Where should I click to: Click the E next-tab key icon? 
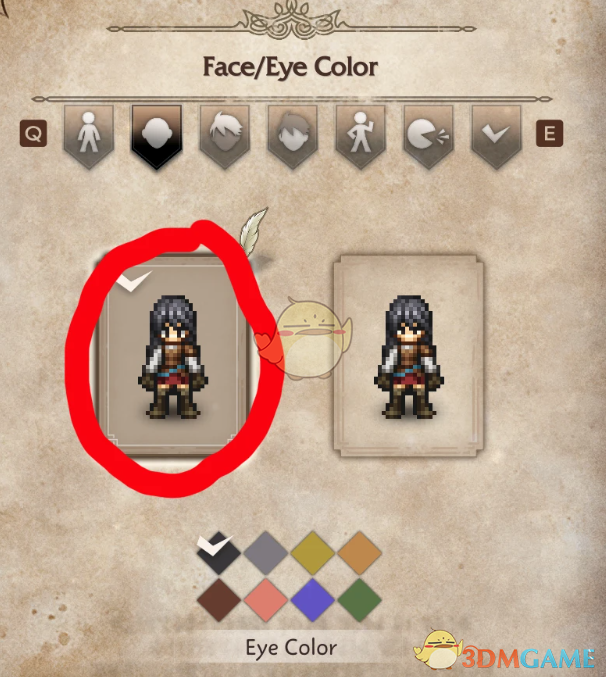549,133
